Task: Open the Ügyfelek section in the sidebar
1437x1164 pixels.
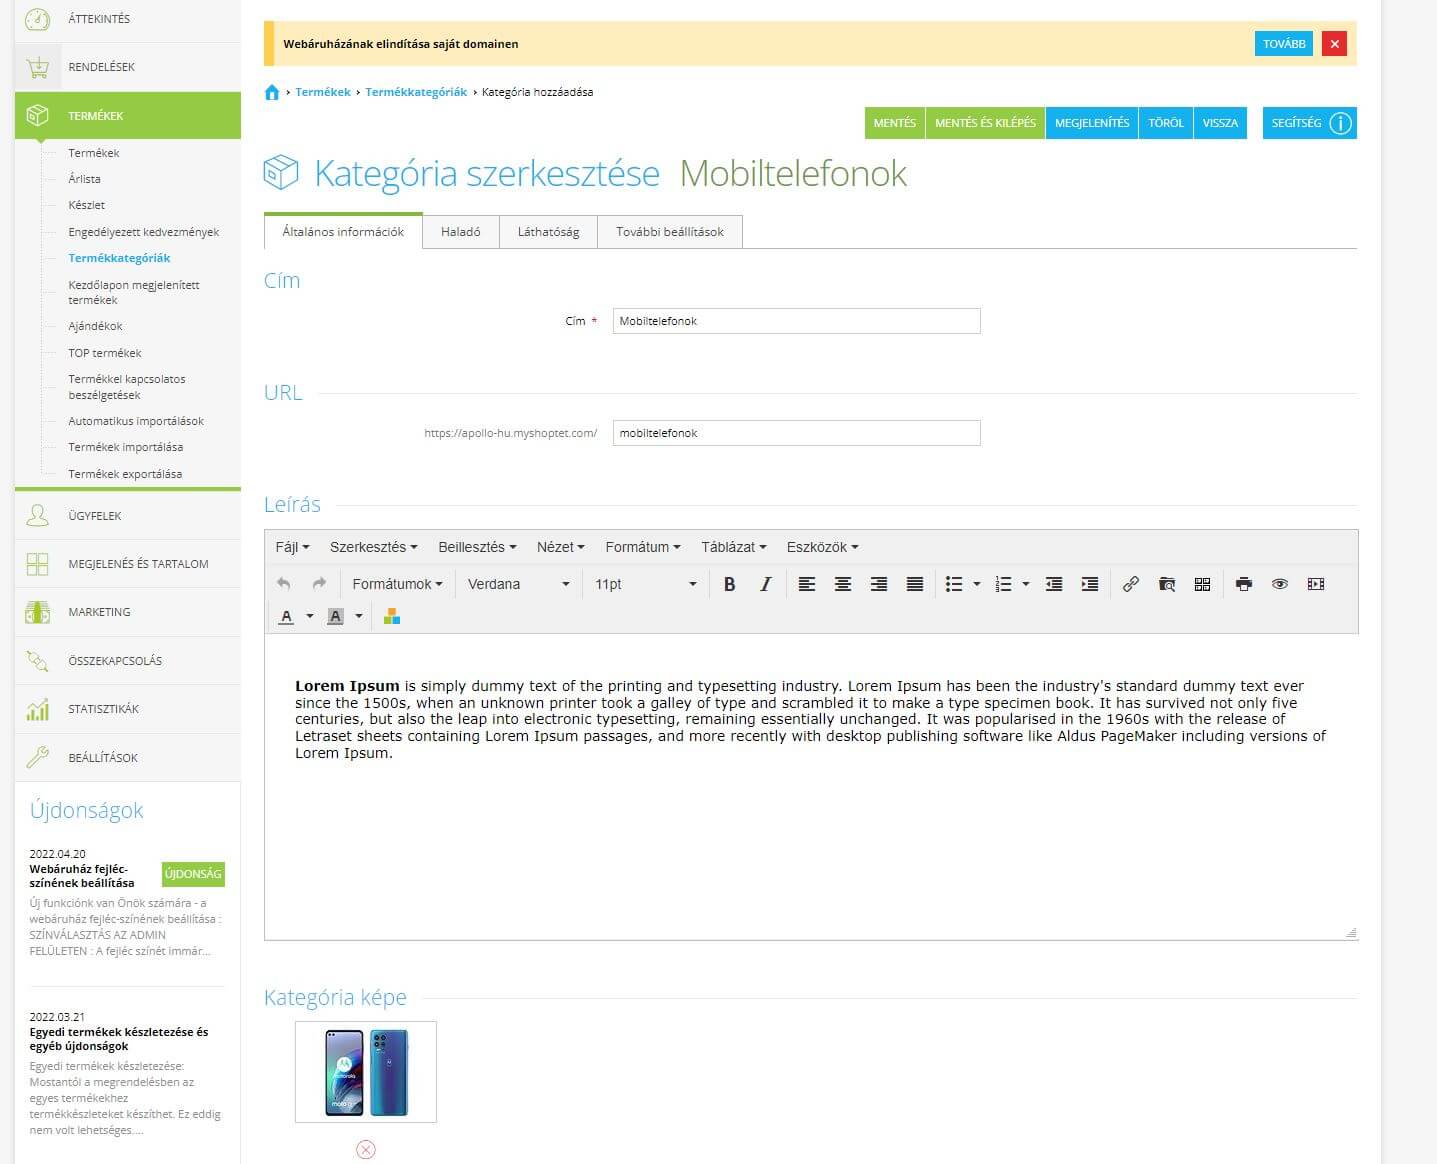Action: (128, 516)
